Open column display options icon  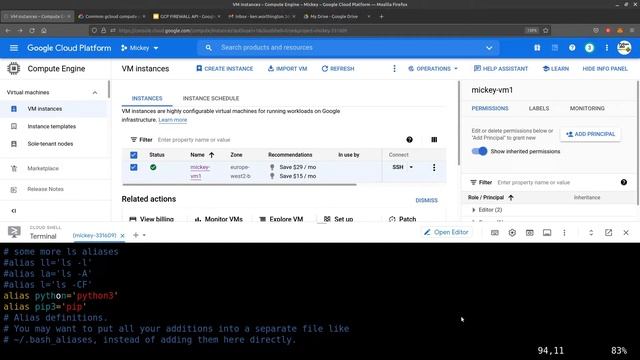(x=434, y=140)
